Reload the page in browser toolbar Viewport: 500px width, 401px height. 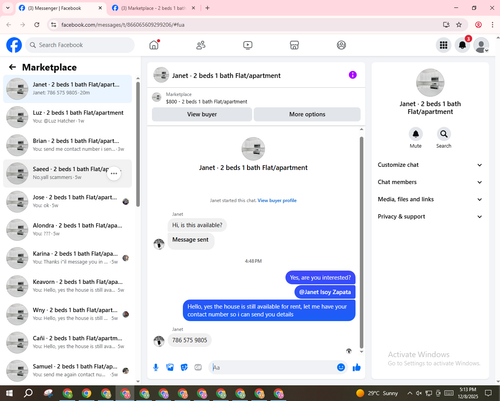(37, 25)
